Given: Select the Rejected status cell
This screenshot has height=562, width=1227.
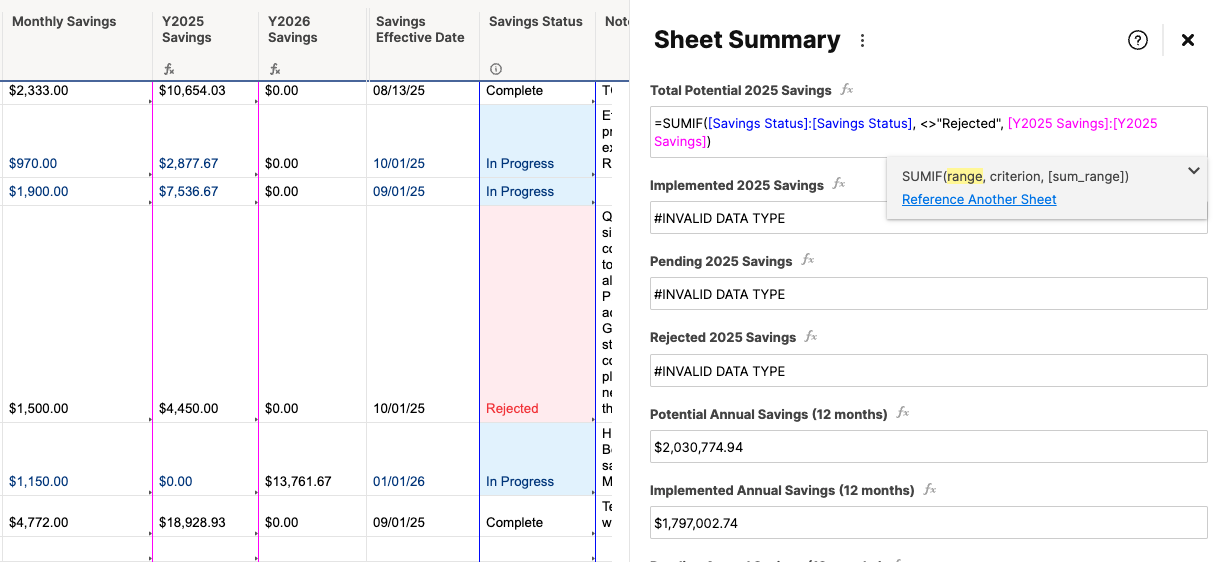Looking at the screenshot, I should [x=537, y=314].
